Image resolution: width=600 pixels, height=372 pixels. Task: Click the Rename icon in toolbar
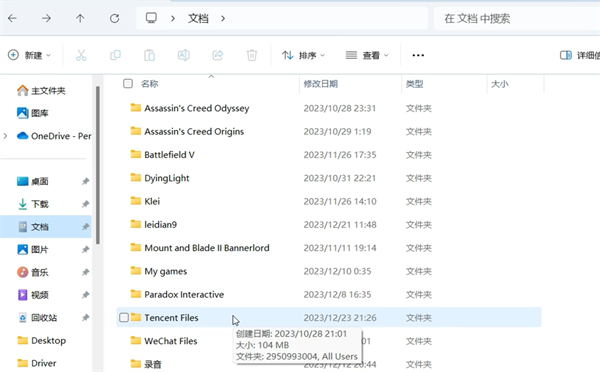(184, 55)
